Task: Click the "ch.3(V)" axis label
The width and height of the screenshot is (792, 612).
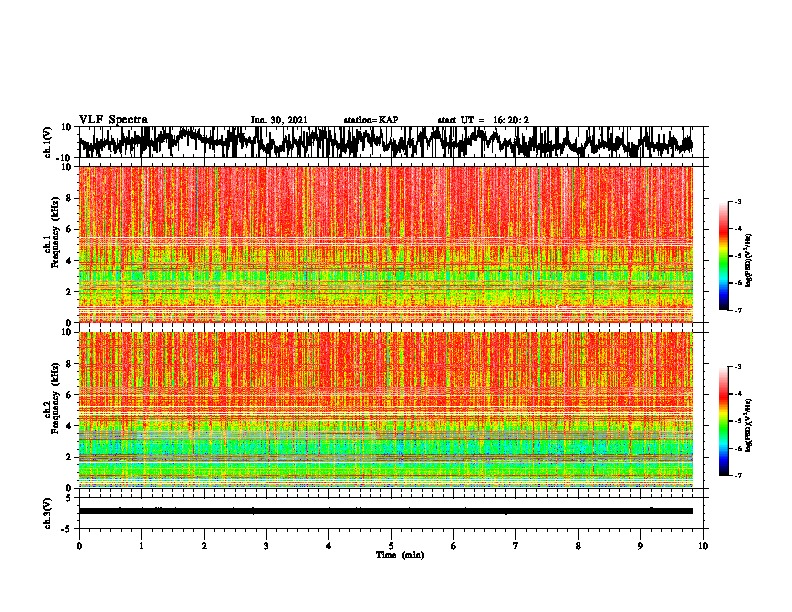Action: click(48, 513)
